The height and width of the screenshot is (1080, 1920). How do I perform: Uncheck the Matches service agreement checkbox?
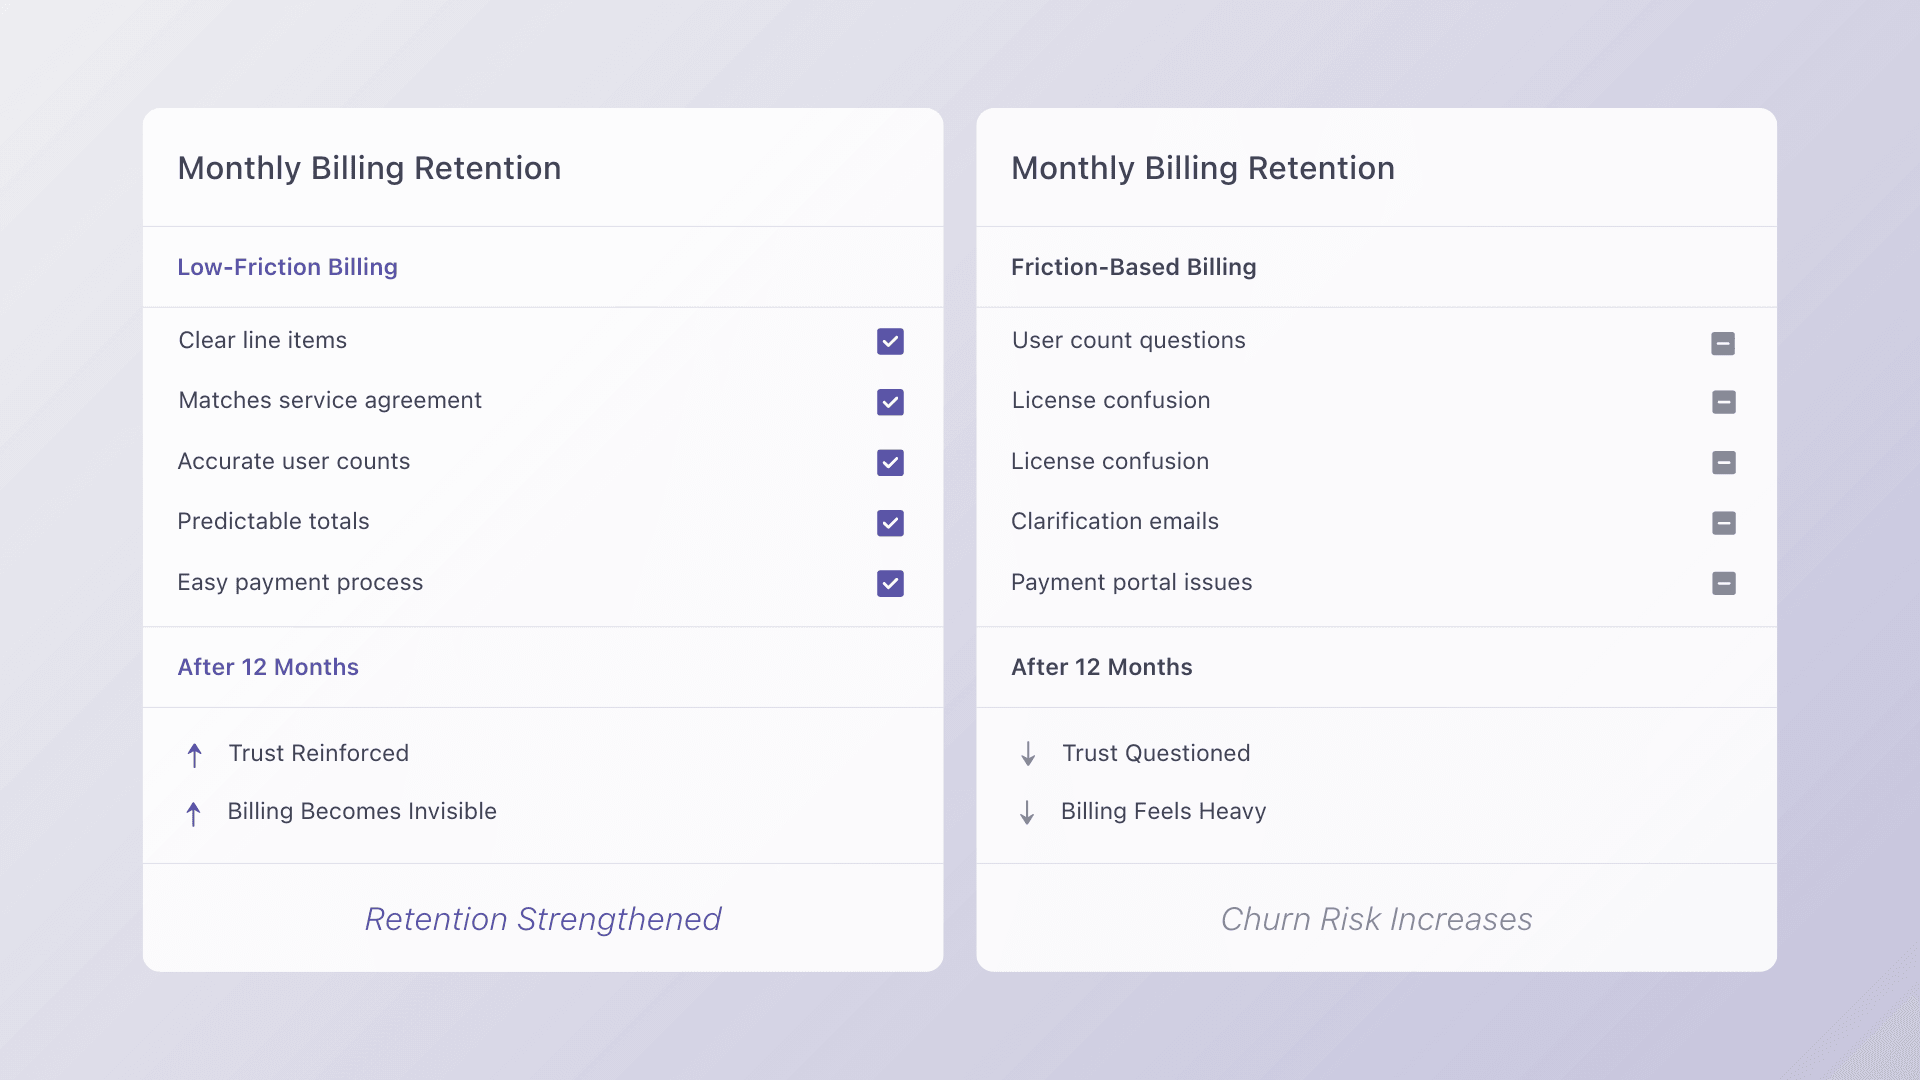(890, 402)
